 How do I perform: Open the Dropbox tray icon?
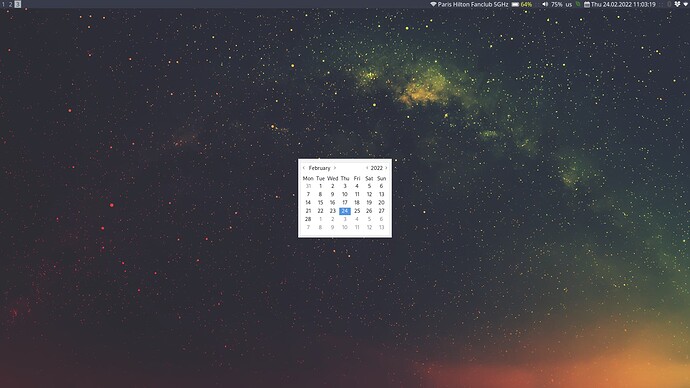coord(677,4)
